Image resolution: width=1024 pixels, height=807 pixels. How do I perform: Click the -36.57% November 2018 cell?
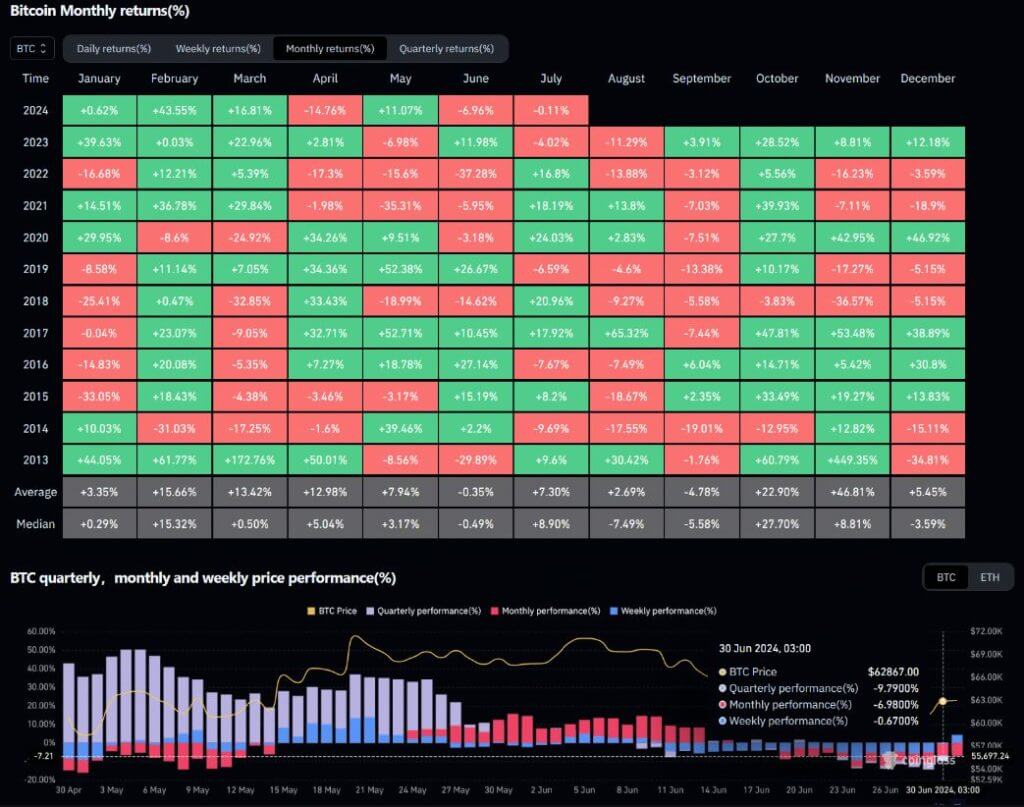point(852,301)
